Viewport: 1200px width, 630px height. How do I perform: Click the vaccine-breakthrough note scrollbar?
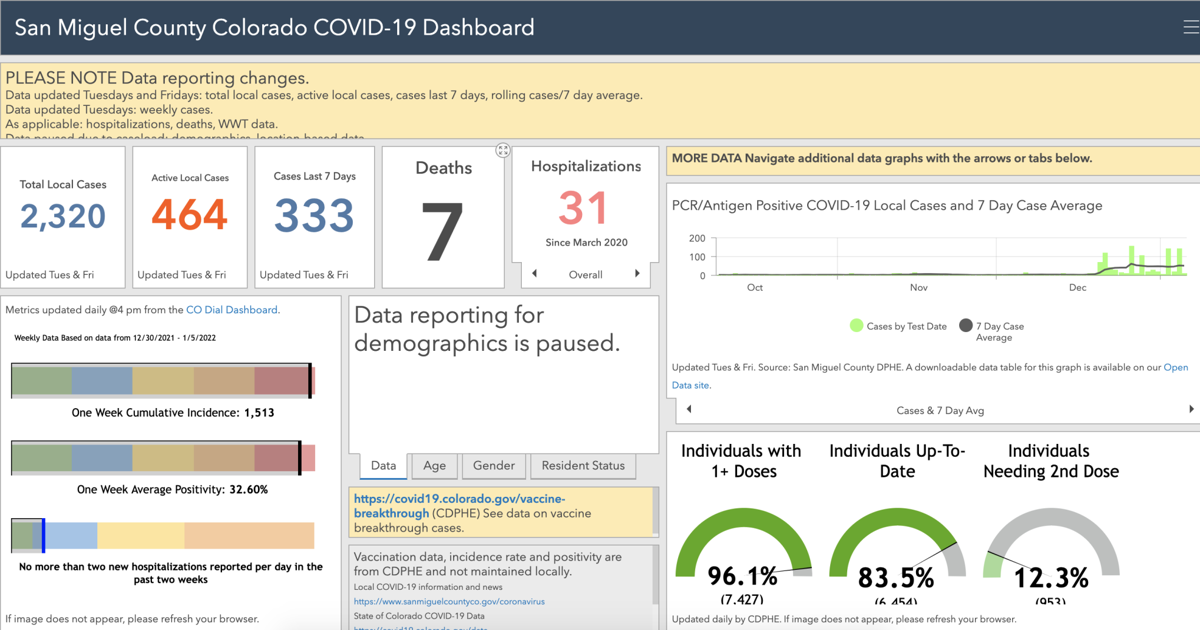point(655,512)
